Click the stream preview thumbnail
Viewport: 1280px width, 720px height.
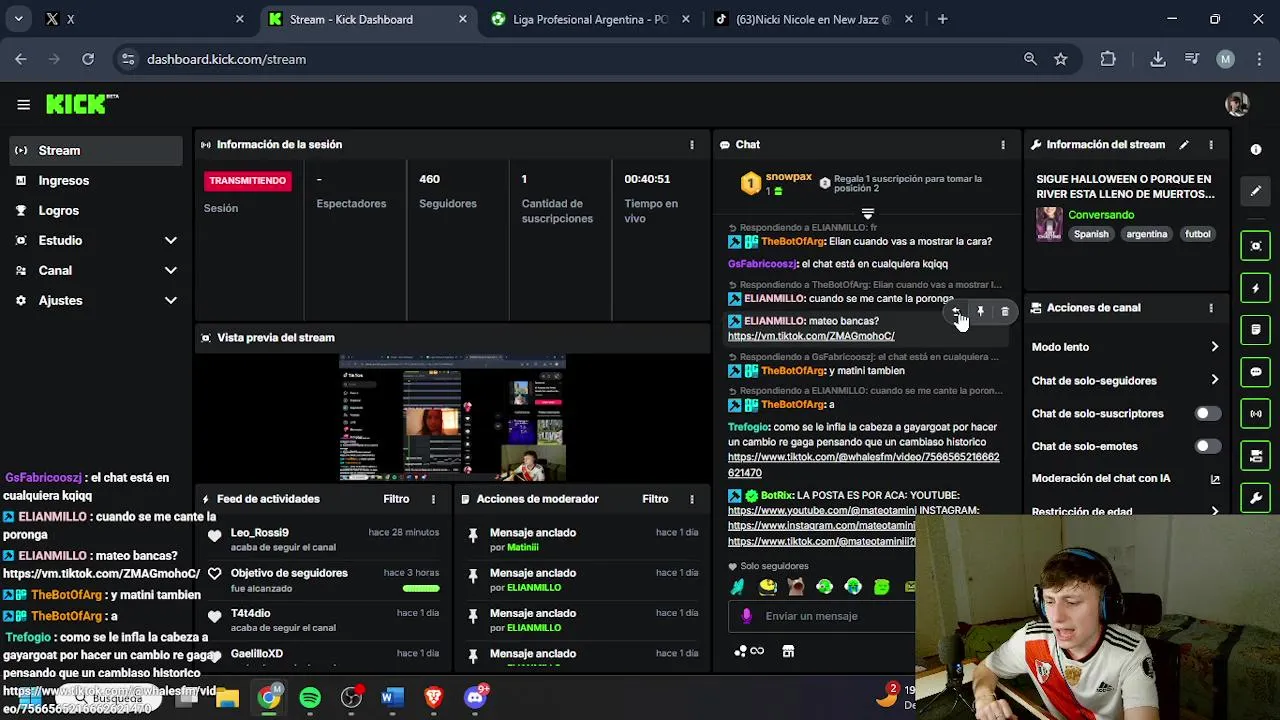tap(452, 417)
